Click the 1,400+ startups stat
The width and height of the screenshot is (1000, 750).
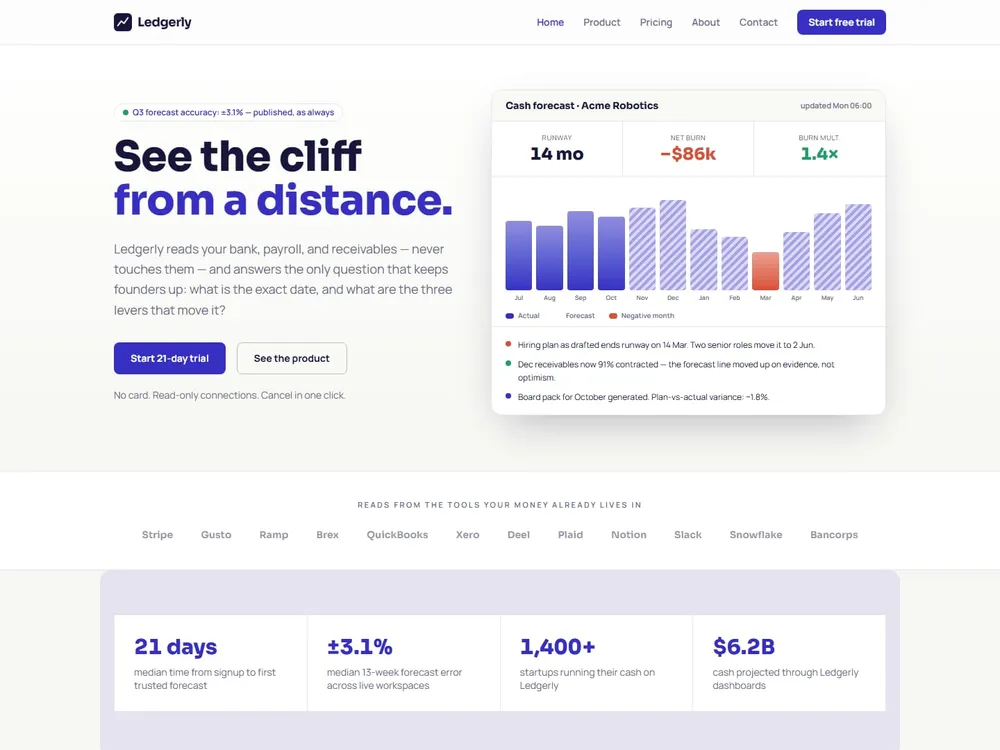pos(596,663)
